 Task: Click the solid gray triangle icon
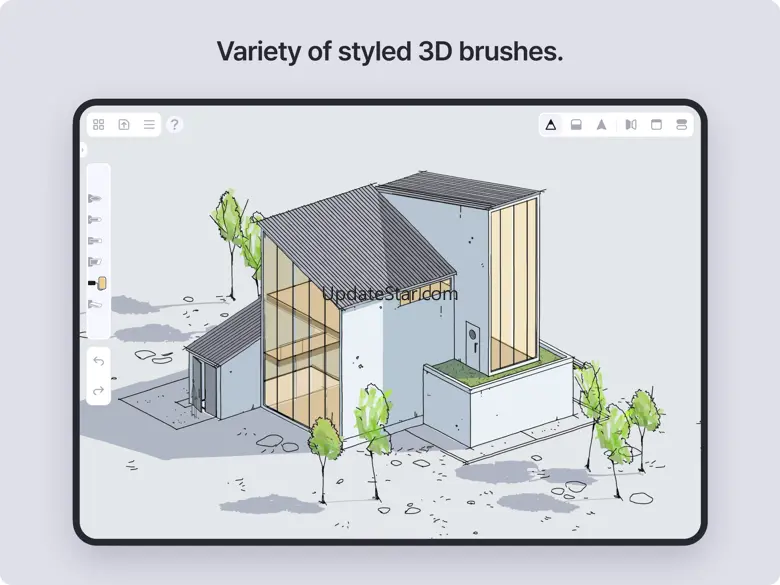click(601, 124)
